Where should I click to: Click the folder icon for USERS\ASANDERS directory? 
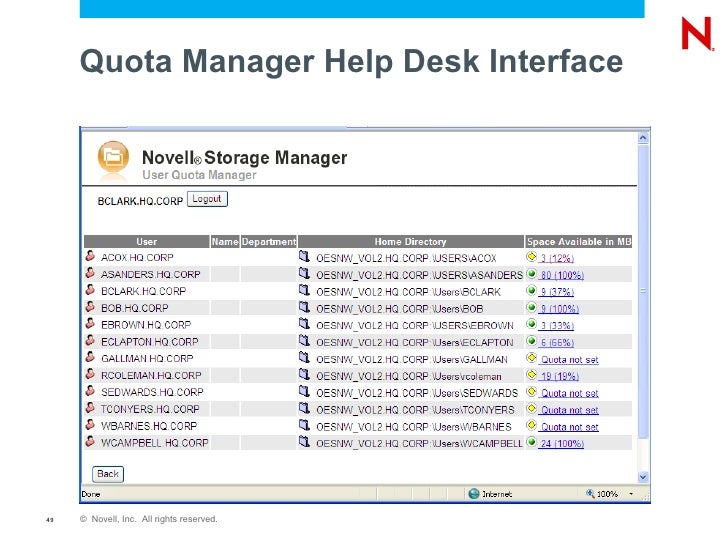pyautogui.click(x=304, y=273)
